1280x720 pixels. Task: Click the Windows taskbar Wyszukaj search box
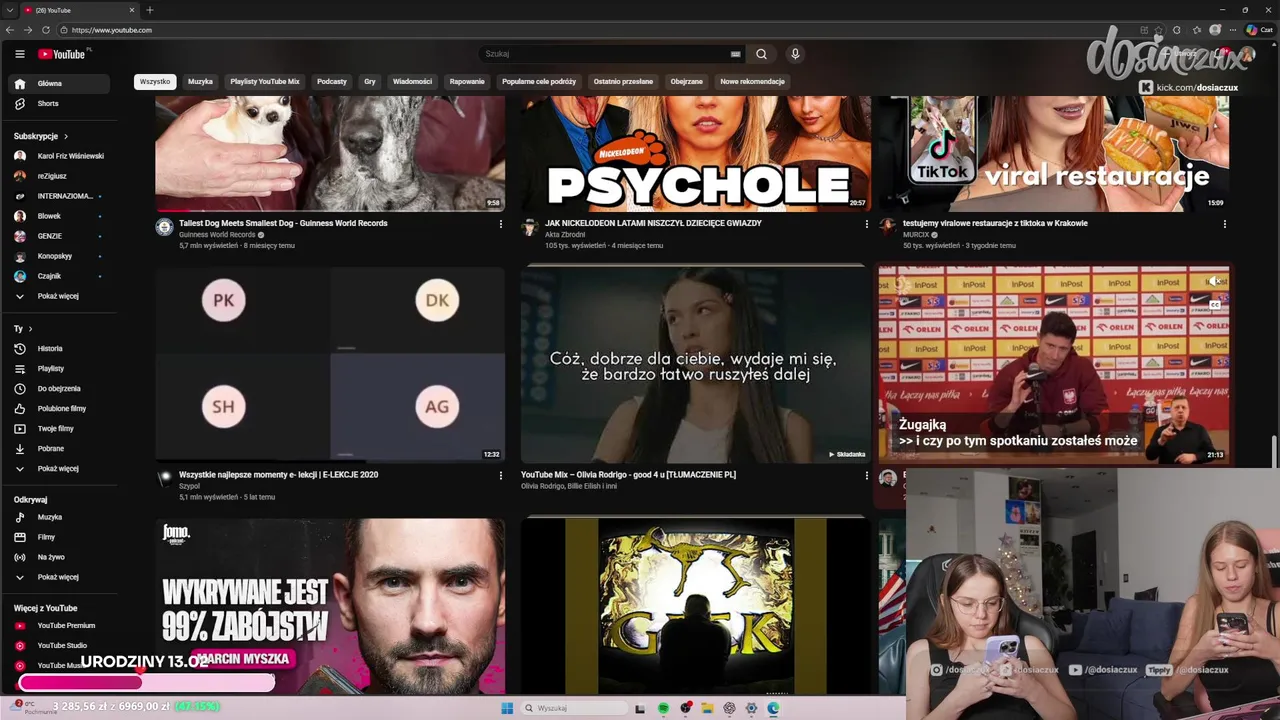575,708
